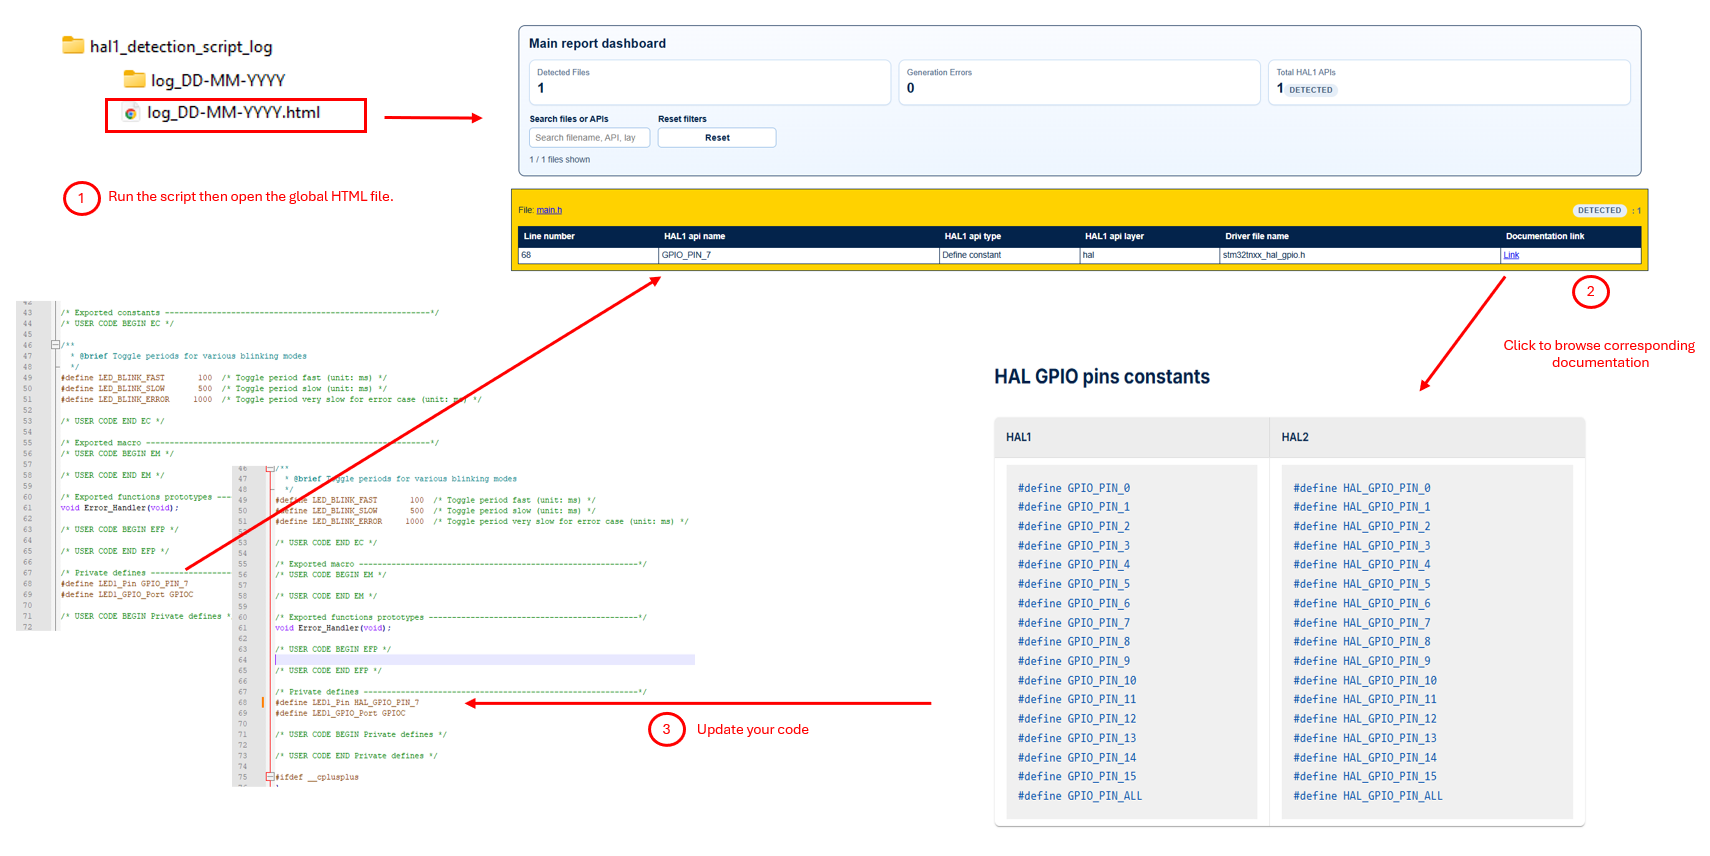
Task: Select "#define HAL_GPIO_PIN_7" in the HAL2 column
Action: 1362,623
